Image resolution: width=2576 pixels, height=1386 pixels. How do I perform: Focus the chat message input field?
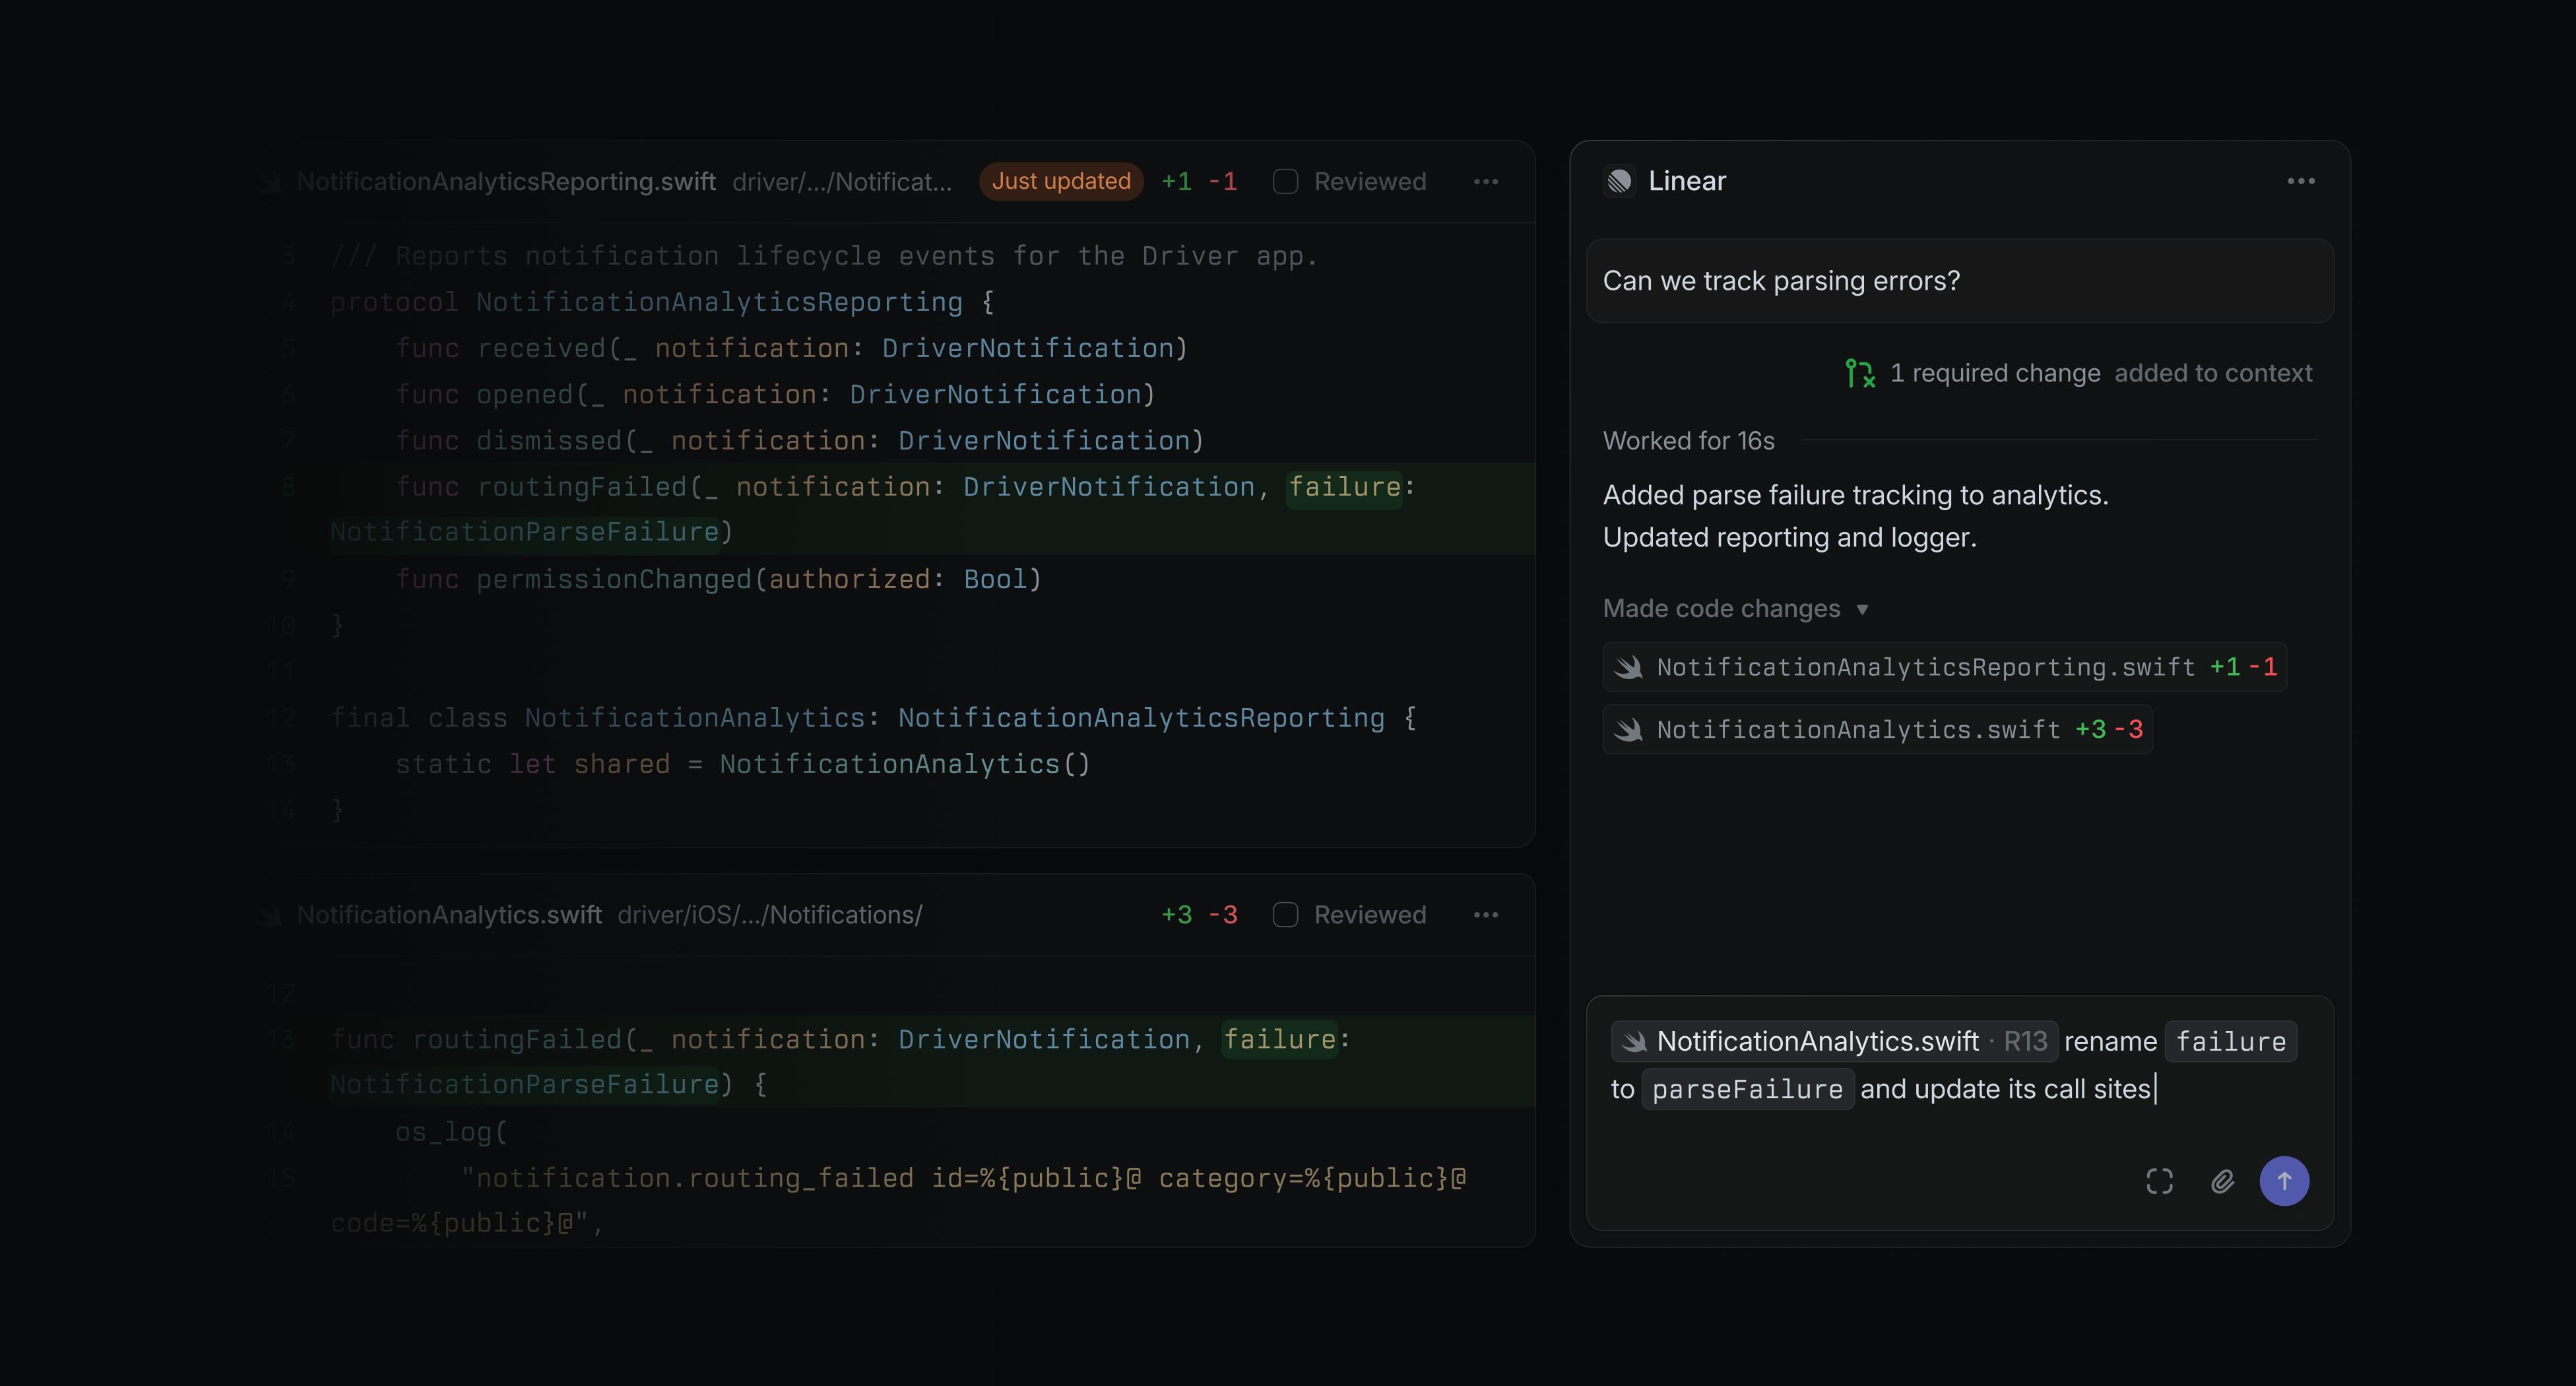(1960, 1113)
